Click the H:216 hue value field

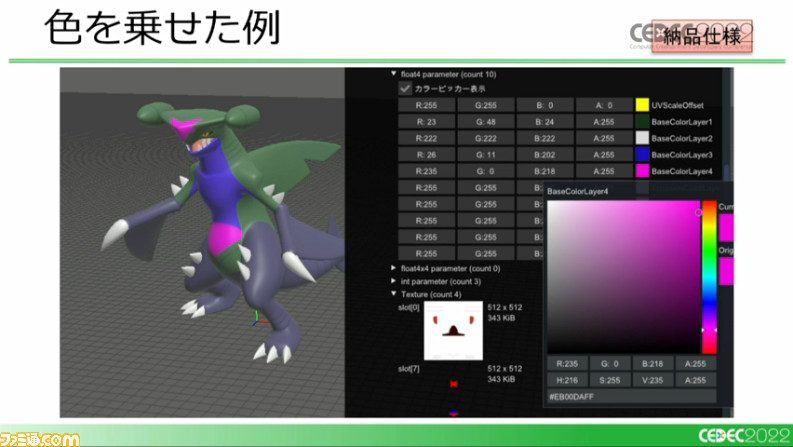567,380
